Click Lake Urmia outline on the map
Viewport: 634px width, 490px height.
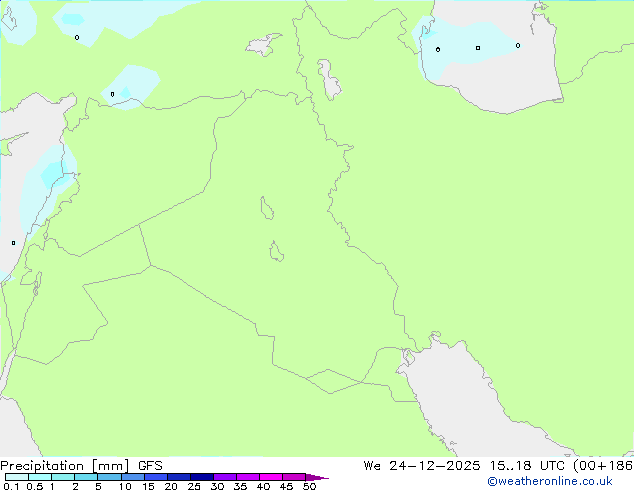pyautogui.click(x=329, y=80)
